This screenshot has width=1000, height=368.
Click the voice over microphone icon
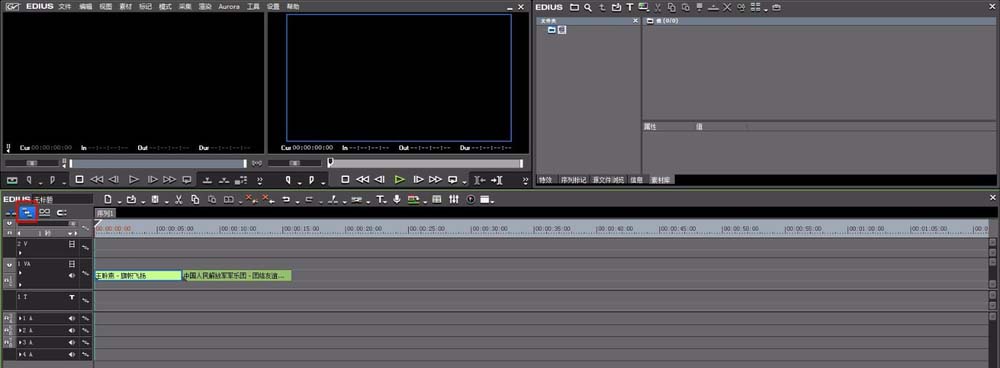point(397,200)
